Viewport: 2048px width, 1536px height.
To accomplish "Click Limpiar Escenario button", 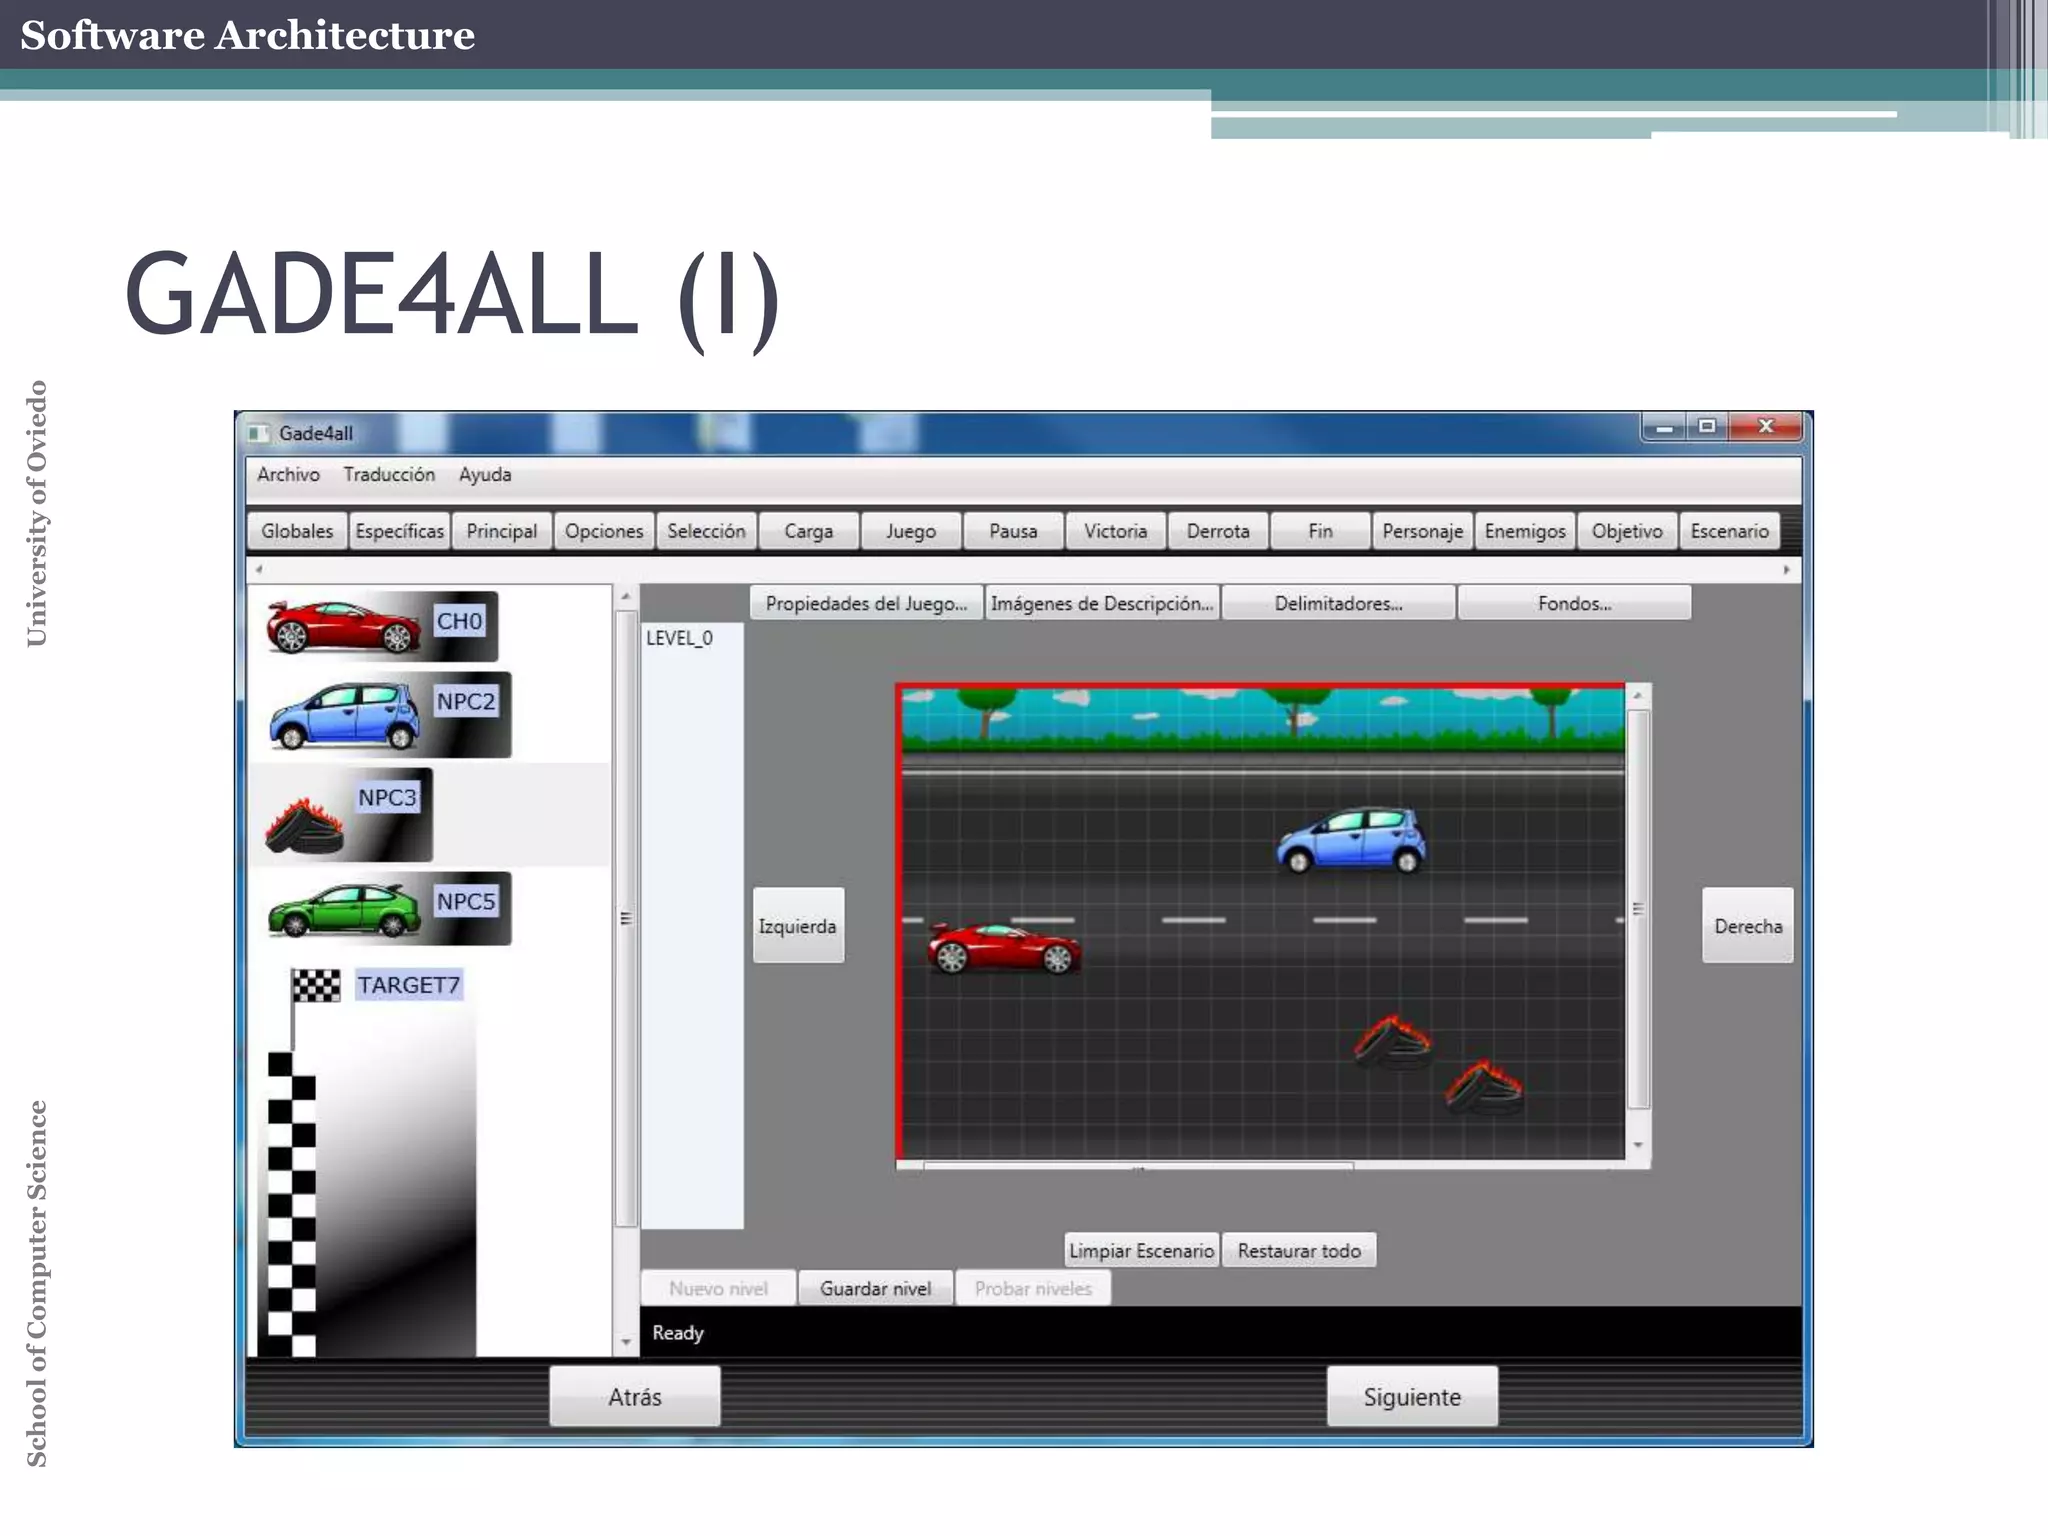I will pos(1142,1250).
